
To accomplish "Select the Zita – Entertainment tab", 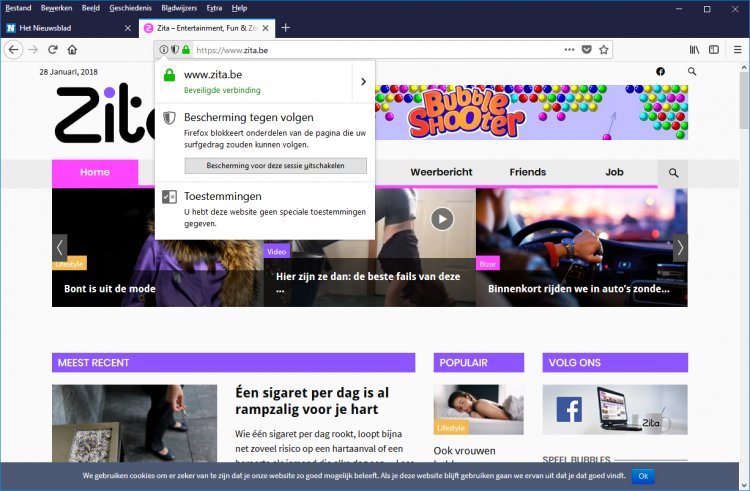I will pos(207,28).
